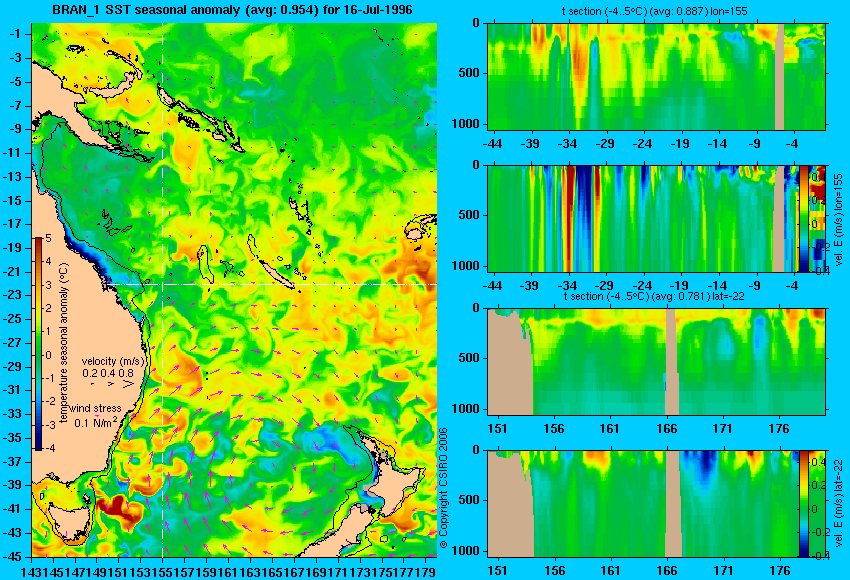850x580 pixels.
Task: Click the temperature seasonal anomaly color bar
Action: pos(38,344)
